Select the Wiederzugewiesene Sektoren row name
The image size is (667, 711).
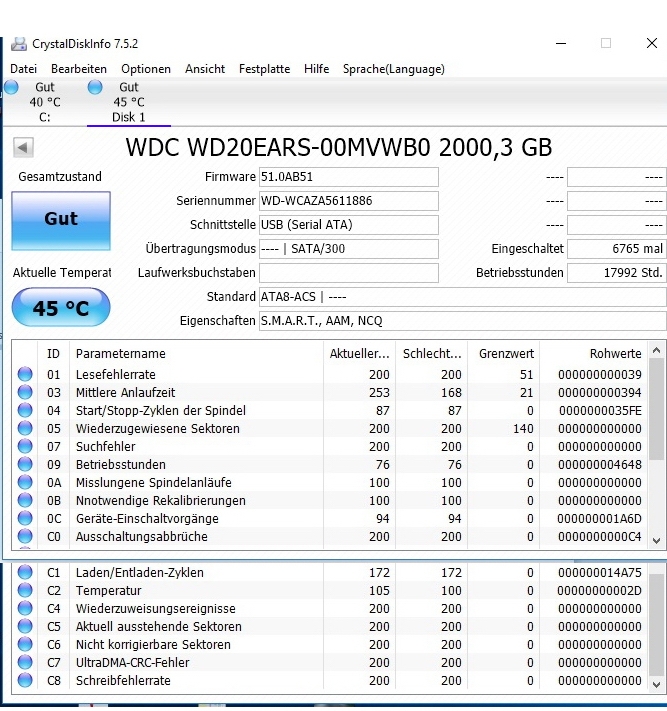tap(157, 429)
